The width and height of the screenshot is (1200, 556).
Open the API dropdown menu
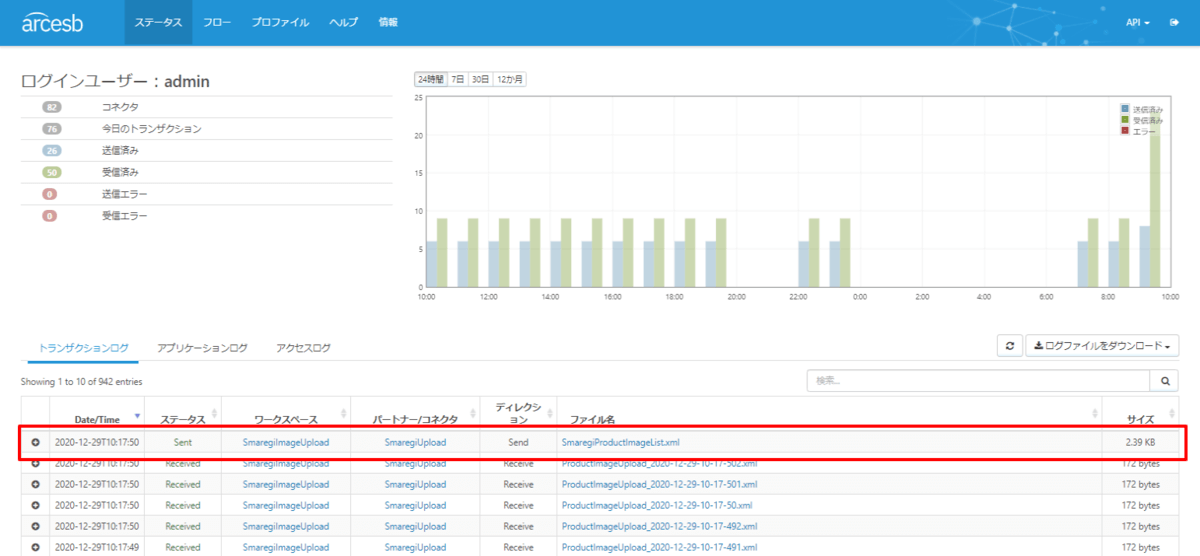pos(1137,22)
